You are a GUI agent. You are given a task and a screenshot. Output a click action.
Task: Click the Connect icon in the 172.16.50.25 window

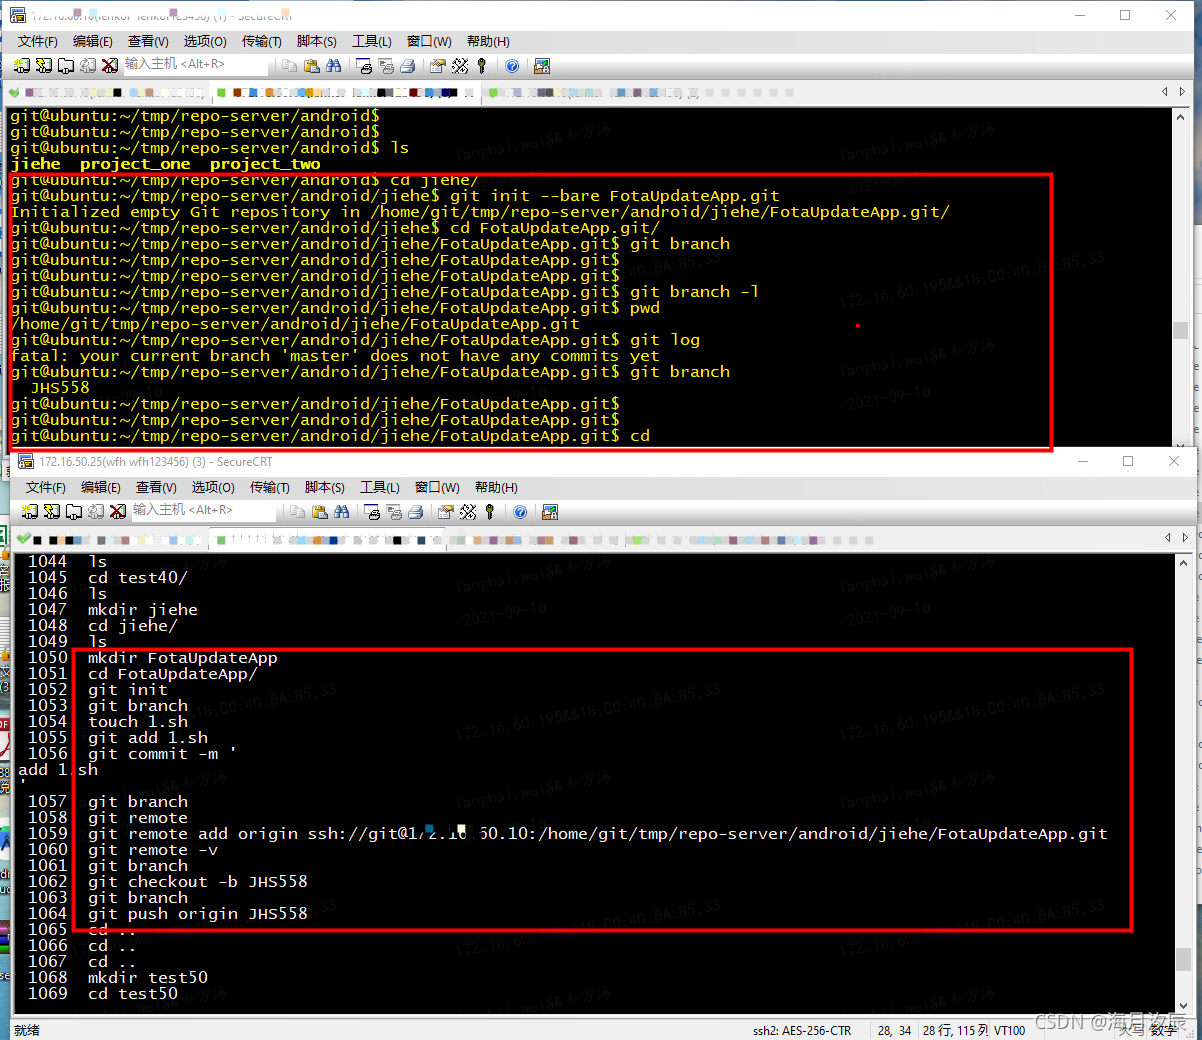30,512
